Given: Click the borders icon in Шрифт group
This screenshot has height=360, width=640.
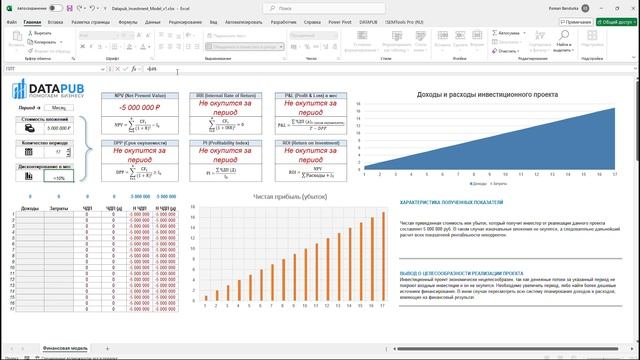Looking at the screenshot, I should 115,47.
